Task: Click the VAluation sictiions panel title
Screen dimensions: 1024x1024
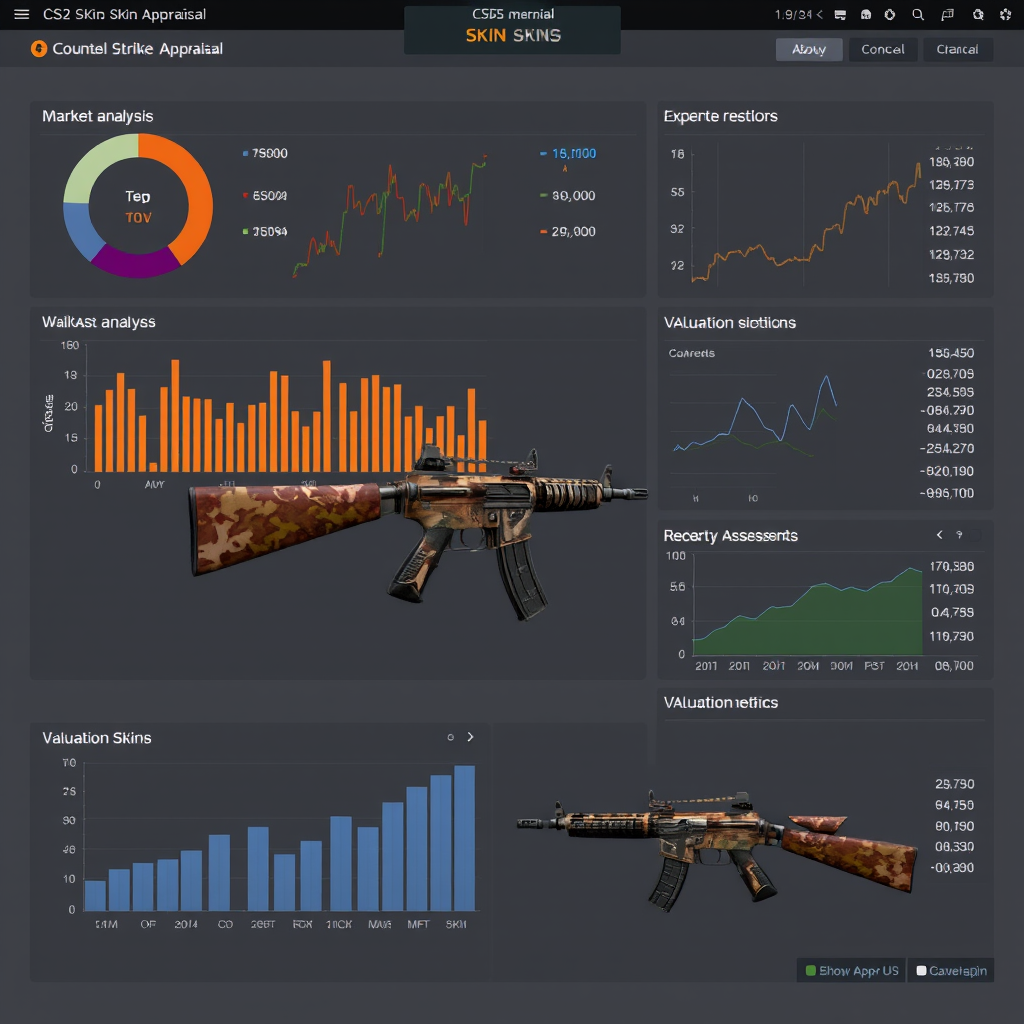Action: pyautogui.click(x=729, y=323)
